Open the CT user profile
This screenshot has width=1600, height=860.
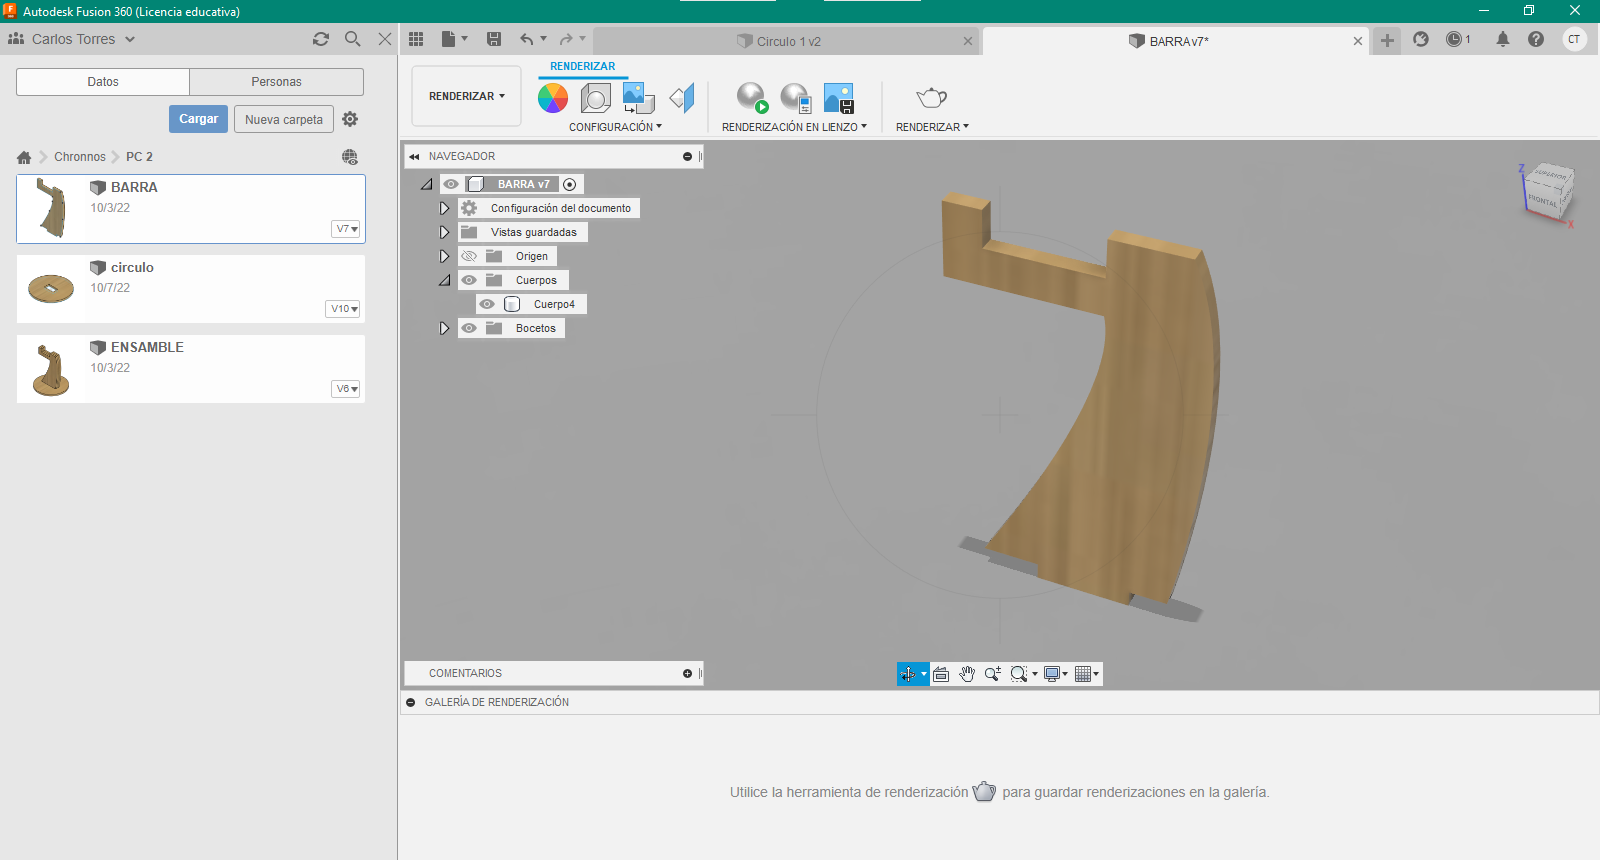[x=1574, y=39]
